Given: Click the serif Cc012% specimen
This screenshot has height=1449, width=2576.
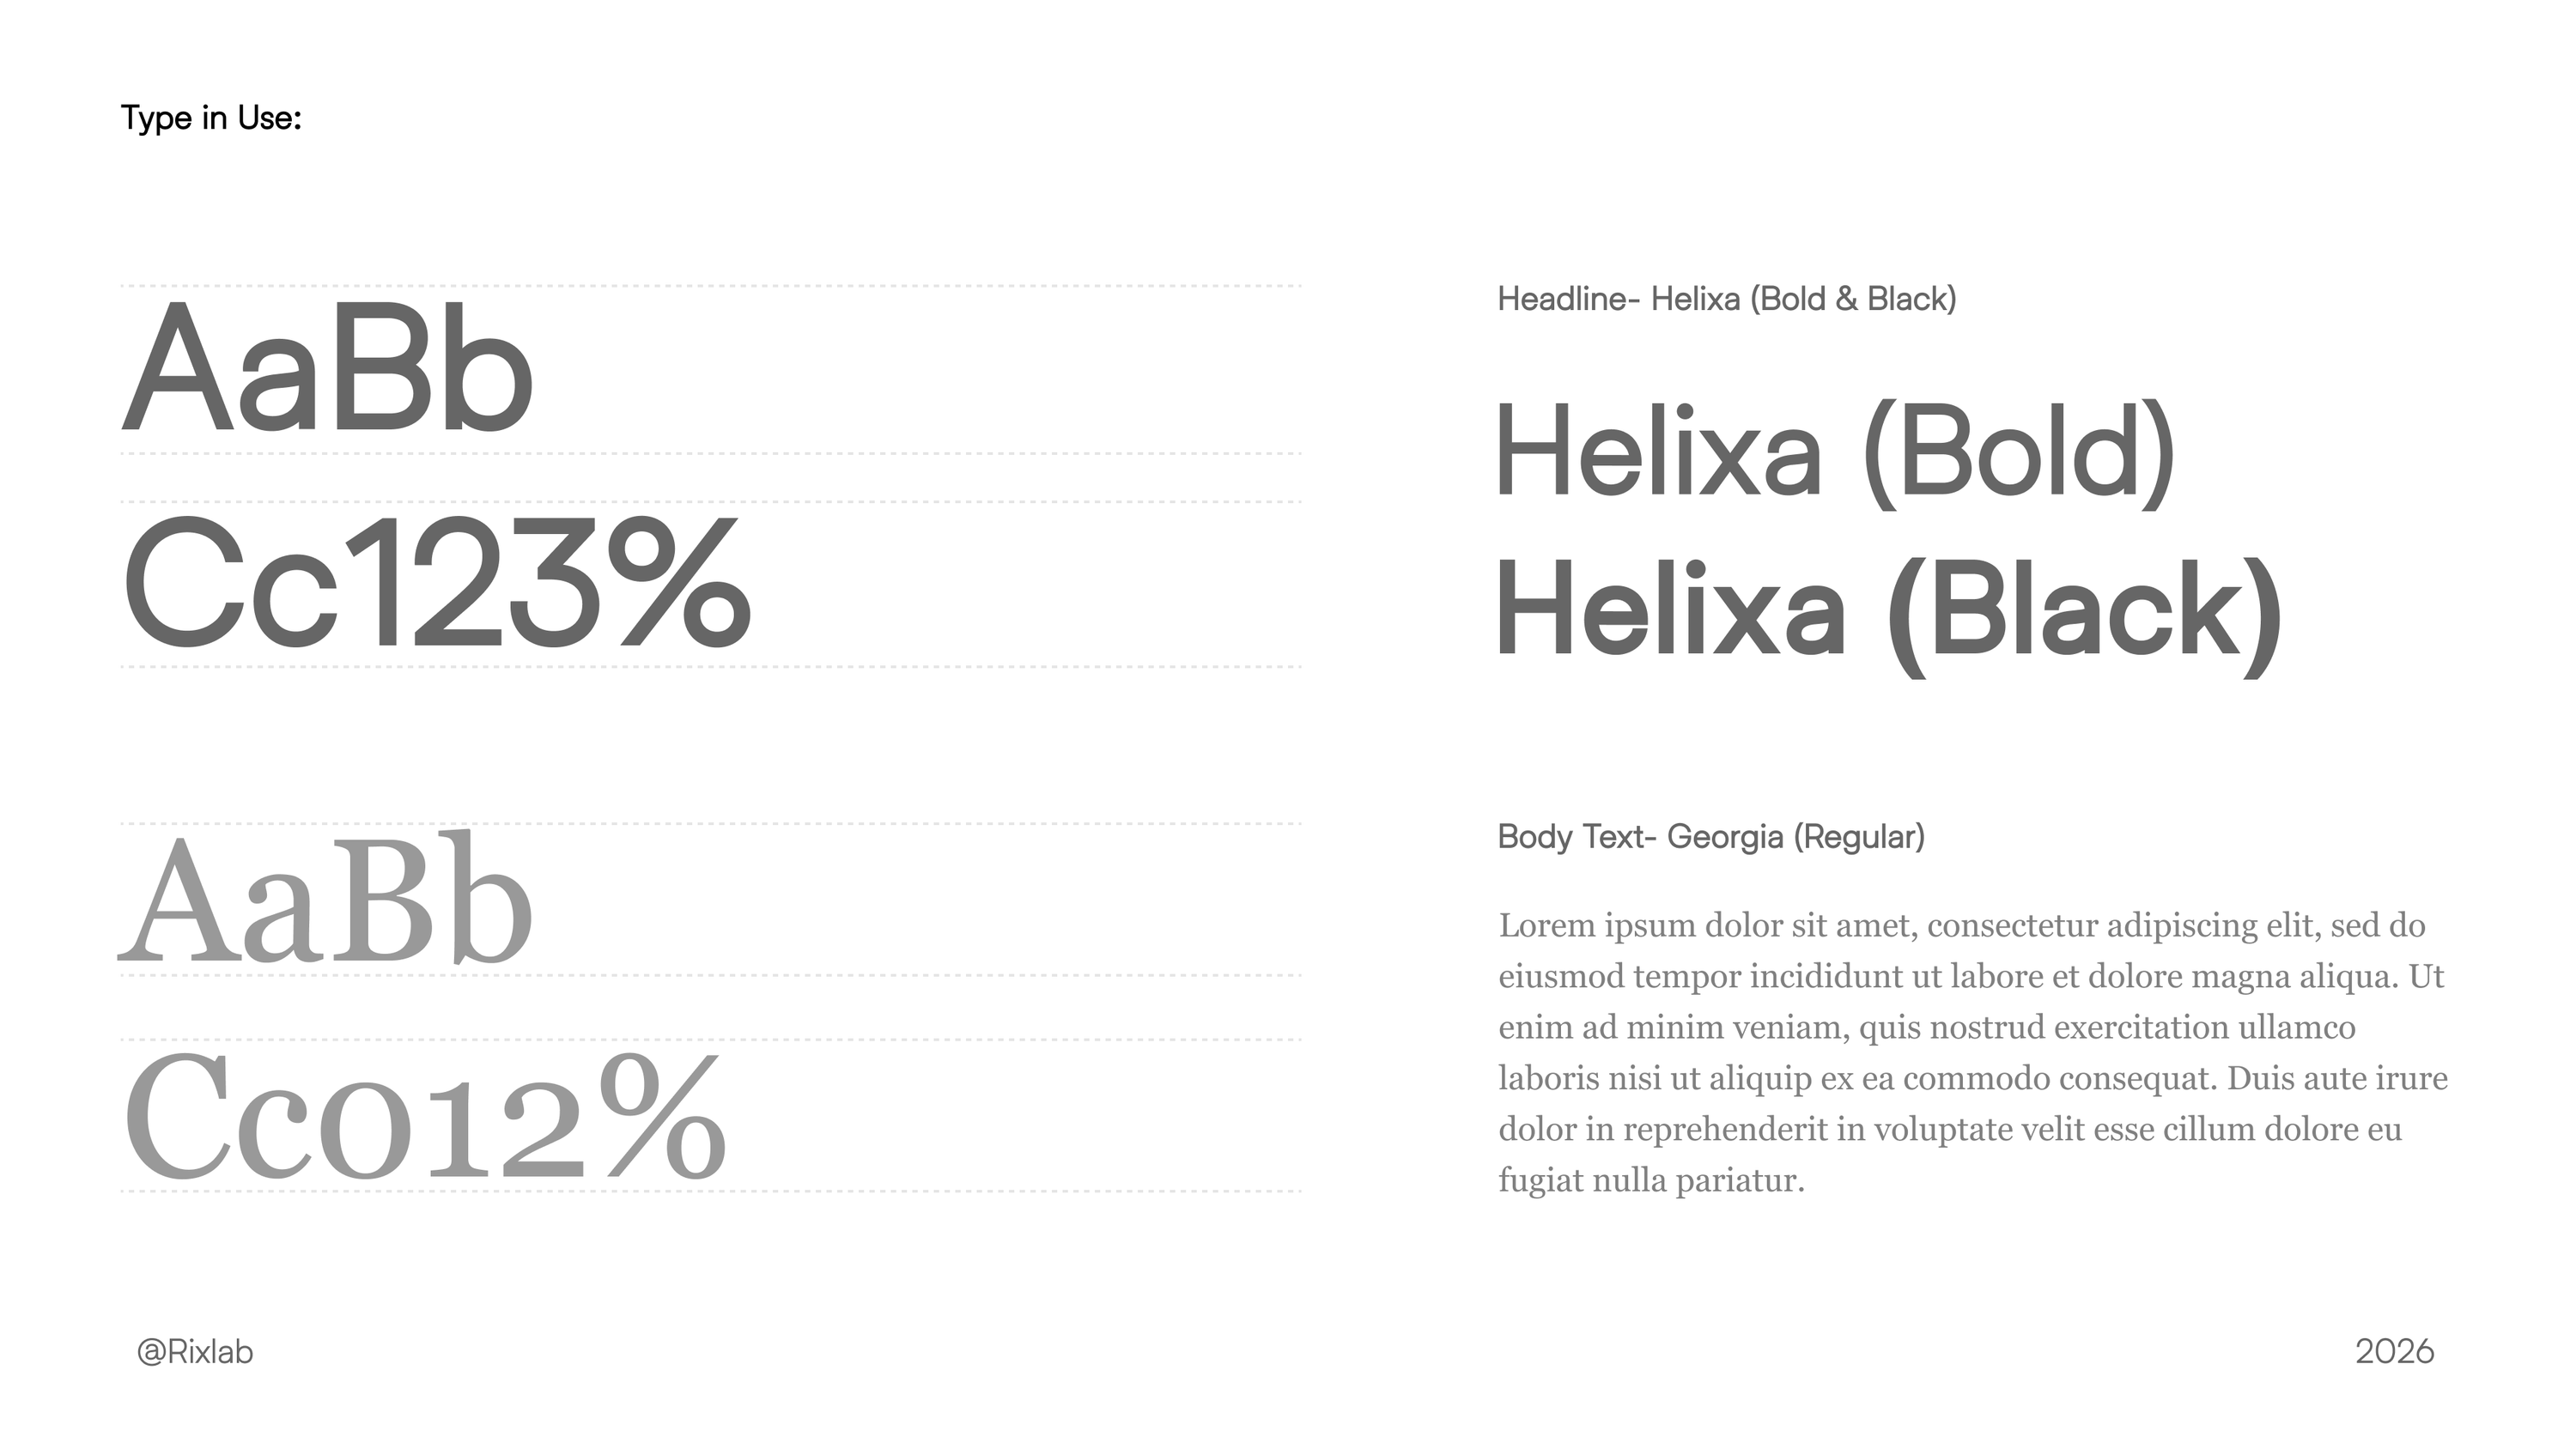Looking at the screenshot, I should [425, 1117].
